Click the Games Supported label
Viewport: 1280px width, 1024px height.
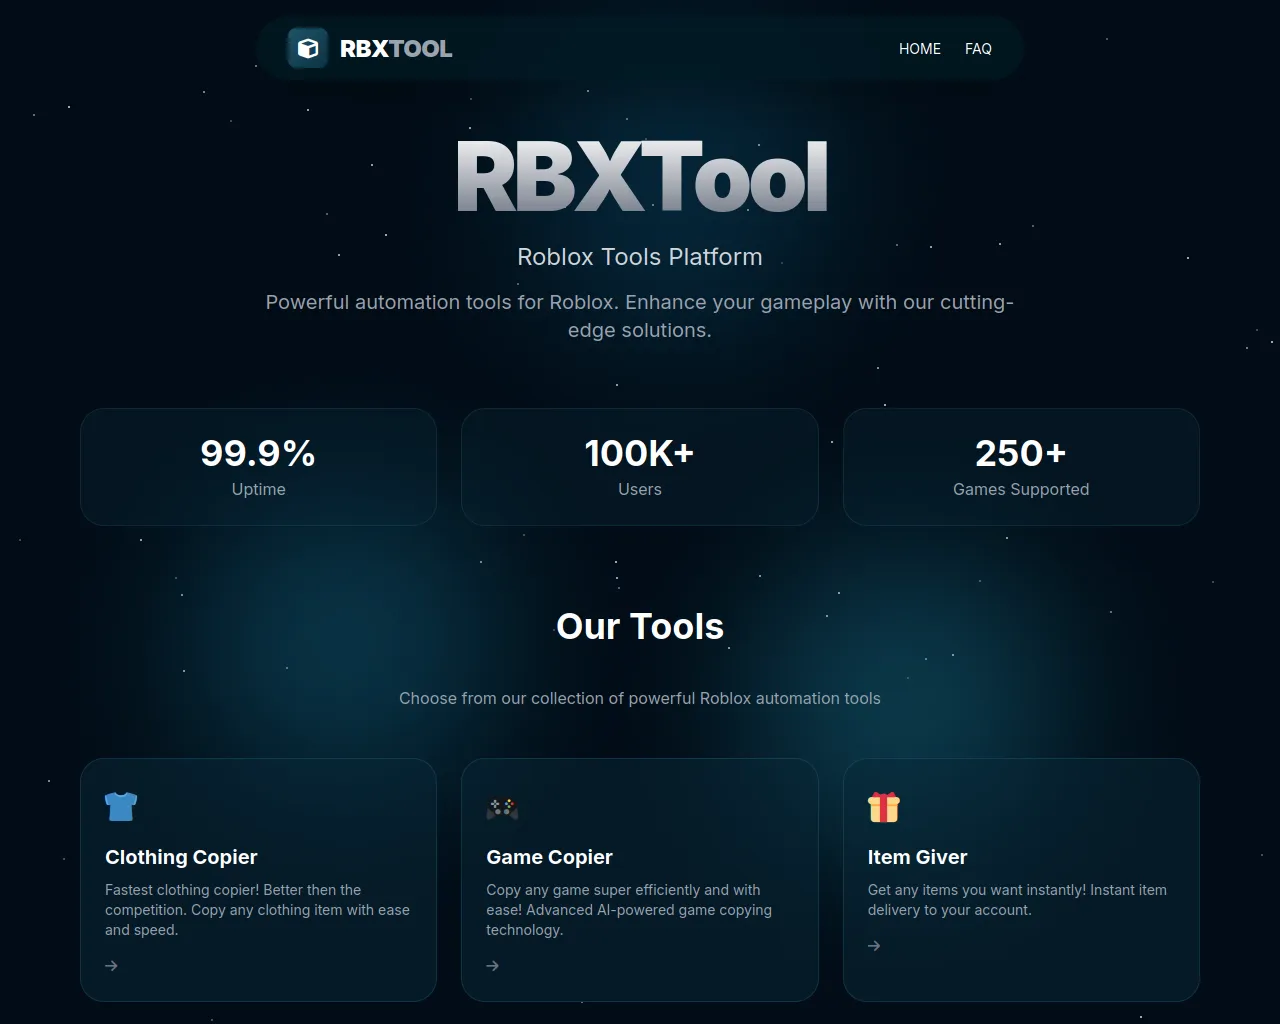[1021, 489]
